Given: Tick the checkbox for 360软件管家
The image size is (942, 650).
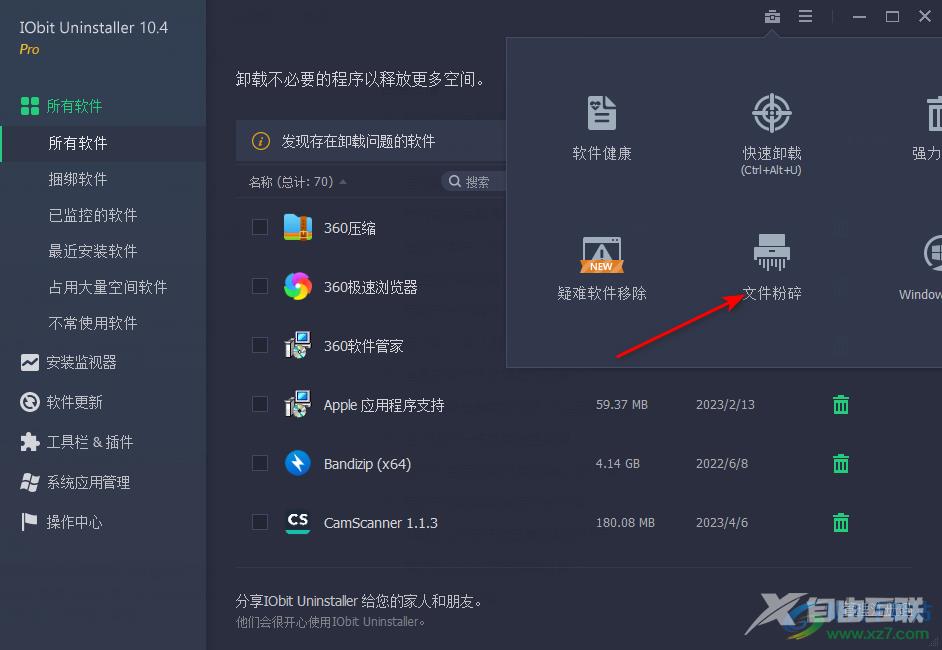Looking at the screenshot, I should (260, 345).
